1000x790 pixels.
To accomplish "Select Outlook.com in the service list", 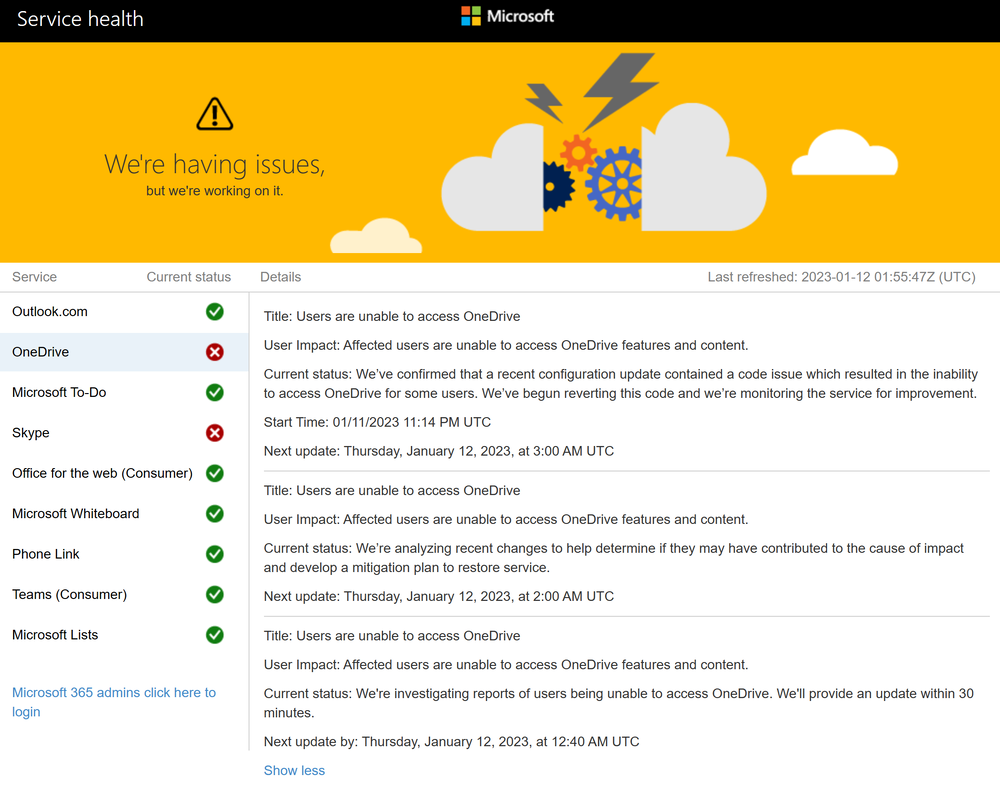I will tap(50, 312).
